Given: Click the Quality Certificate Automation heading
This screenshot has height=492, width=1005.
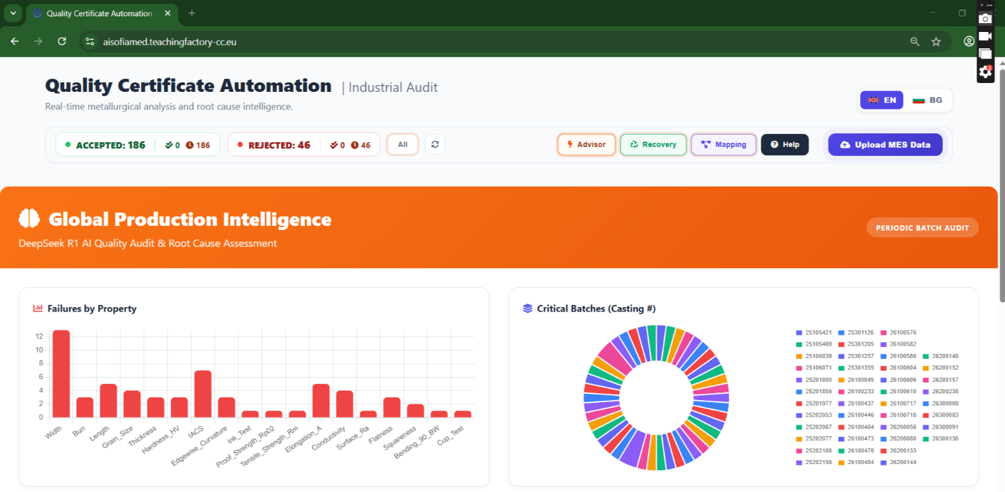Looking at the screenshot, I should point(188,86).
